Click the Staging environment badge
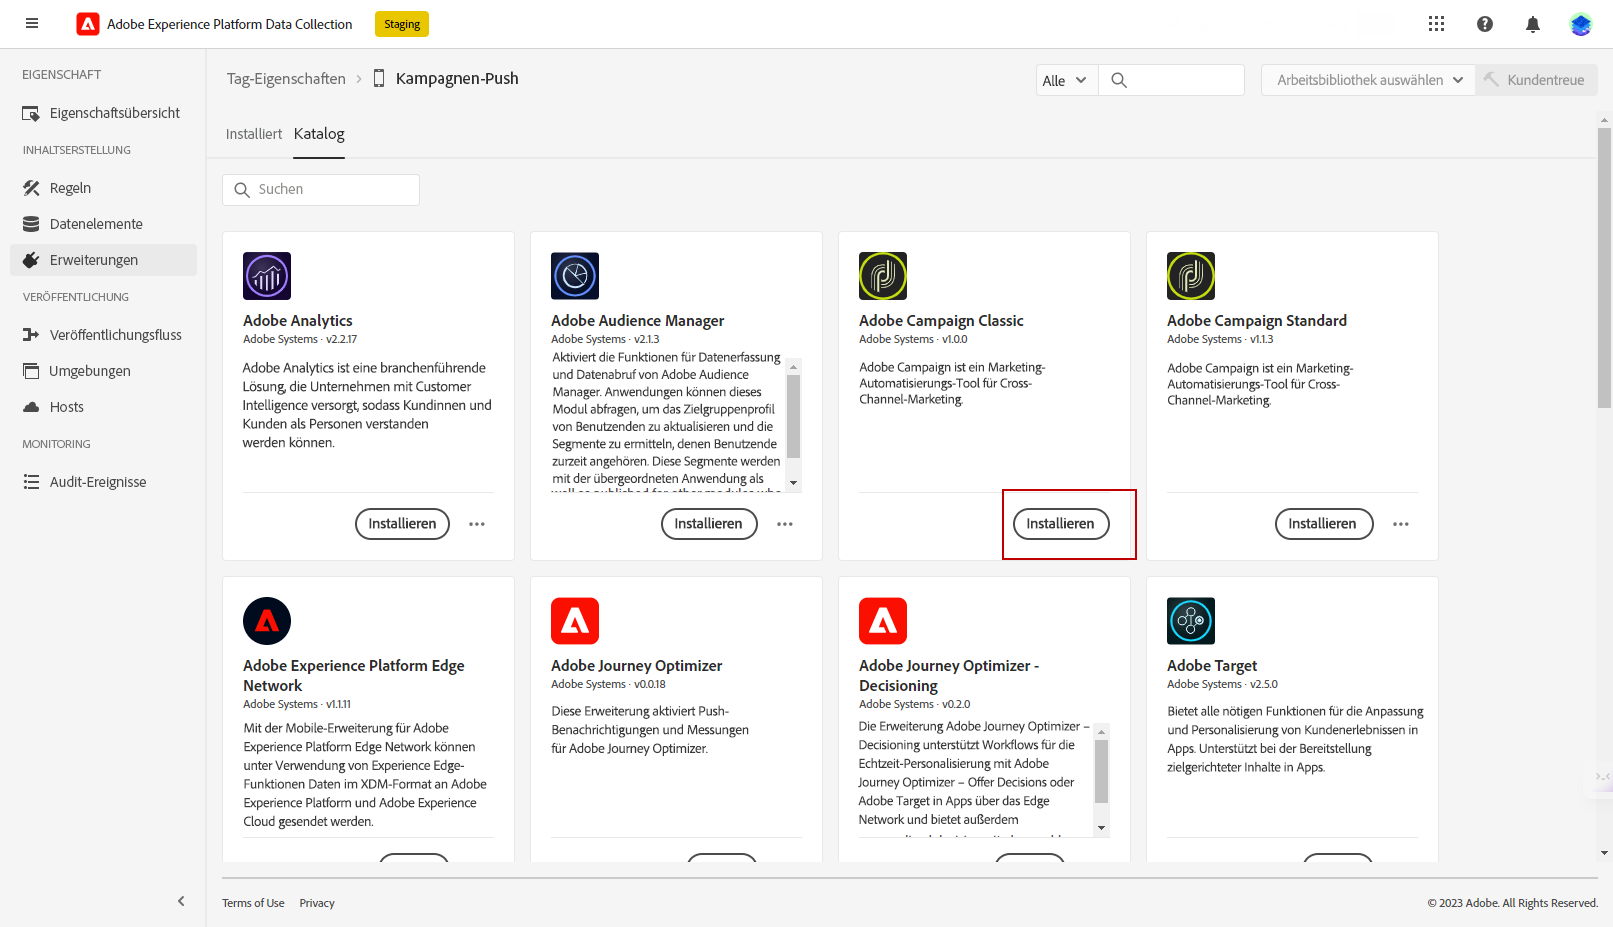Image resolution: width=1613 pixels, height=927 pixels. pyautogui.click(x=402, y=24)
